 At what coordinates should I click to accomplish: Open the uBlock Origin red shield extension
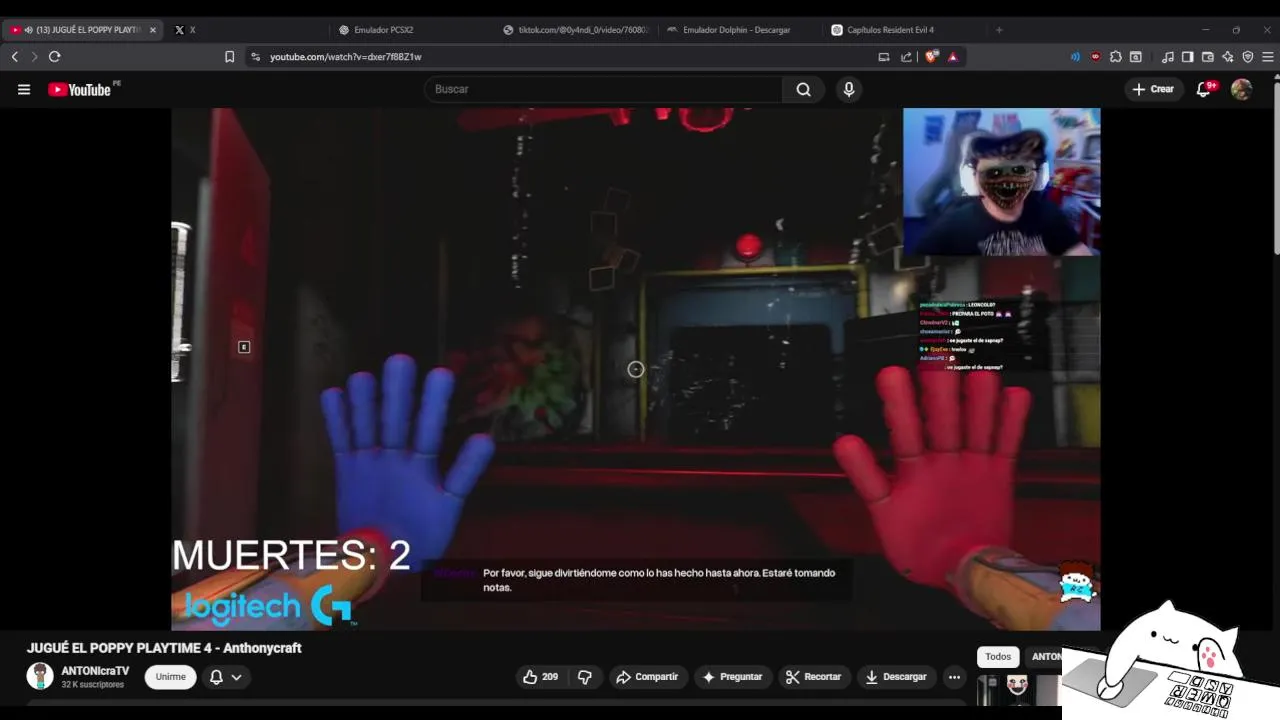click(x=1096, y=57)
